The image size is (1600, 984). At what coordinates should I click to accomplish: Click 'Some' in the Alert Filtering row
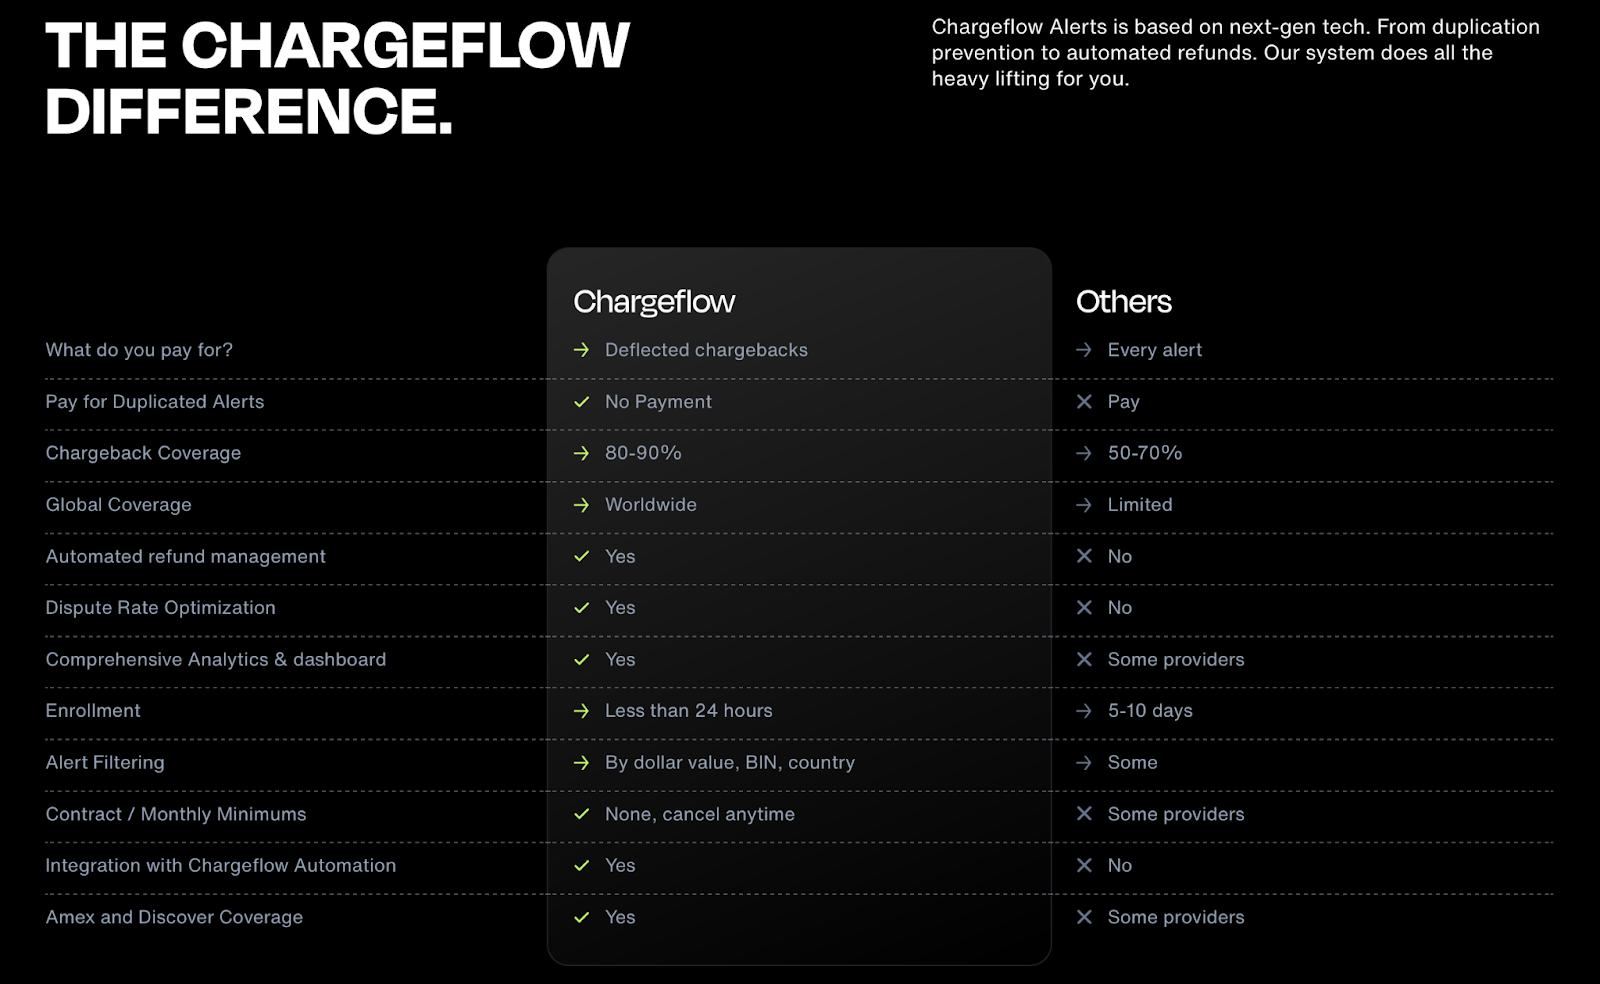1133,763
